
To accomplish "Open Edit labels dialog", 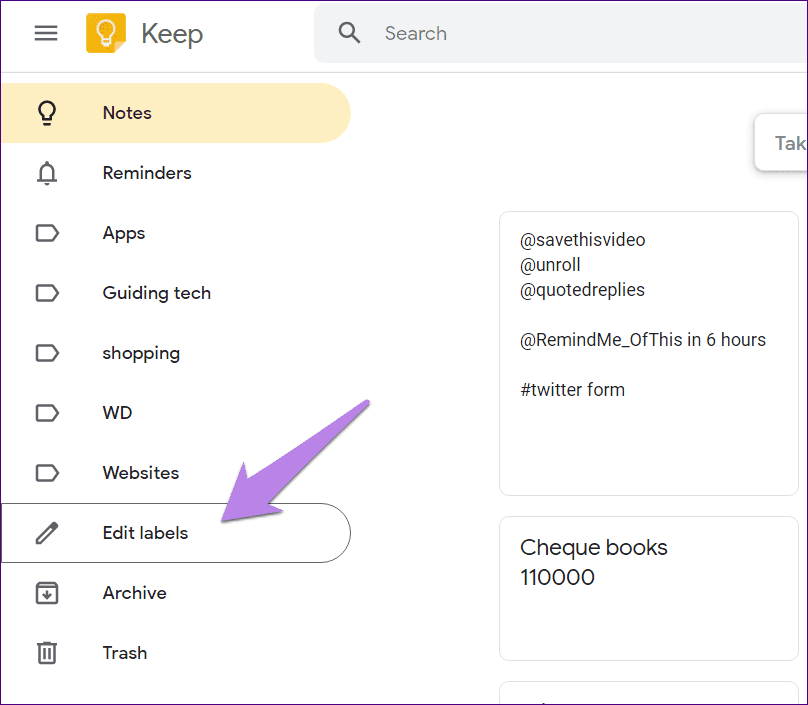I will 145,533.
